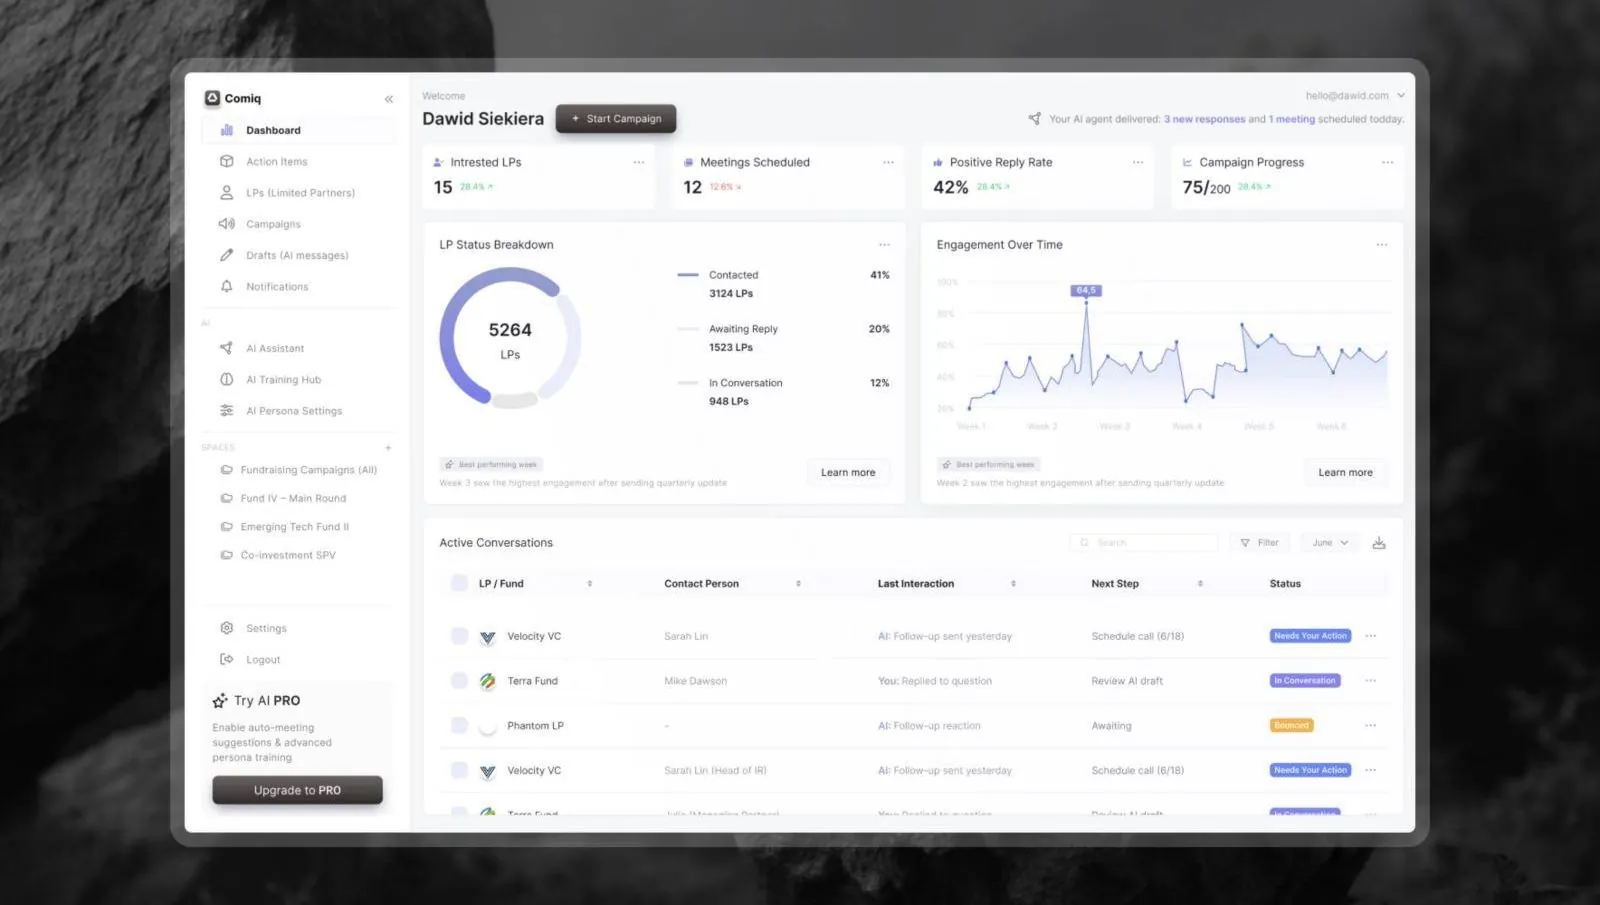Open row options for Terra Fund
The height and width of the screenshot is (905, 1600).
tap(1371, 681)
